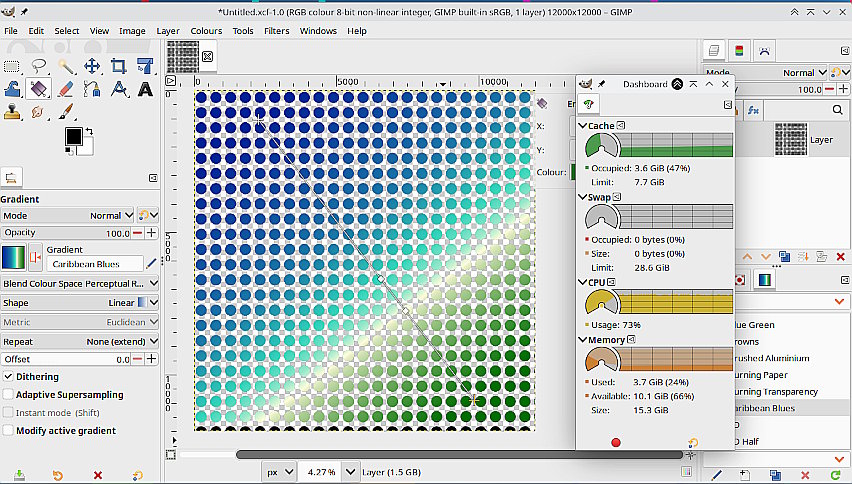Toggle the Dithering checkbox

(9, 377)
